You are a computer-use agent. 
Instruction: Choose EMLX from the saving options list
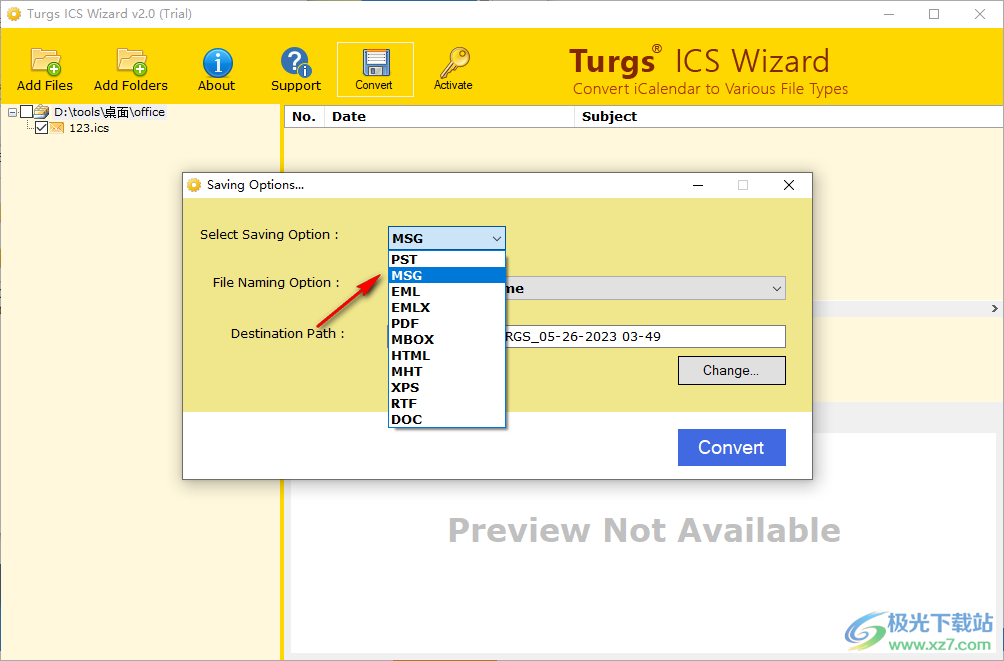coord(447,307)
